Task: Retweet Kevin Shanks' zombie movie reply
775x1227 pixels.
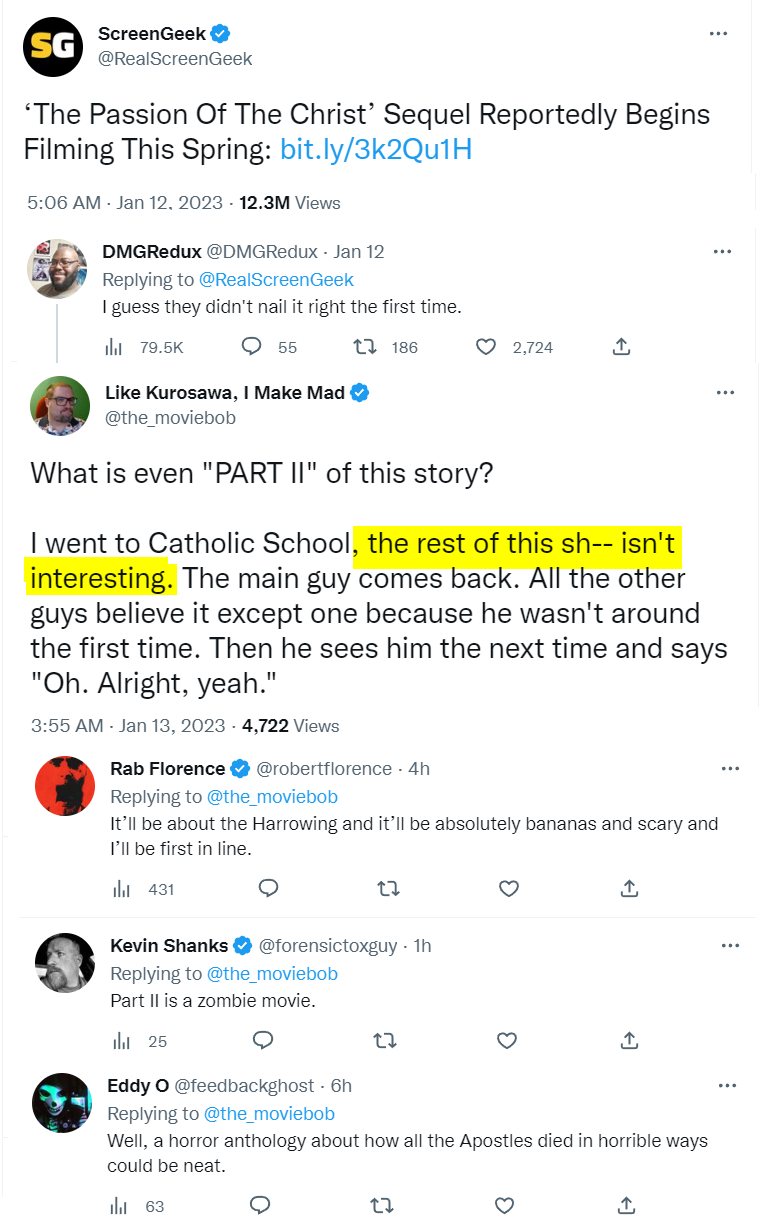Action: (x=383, y=1041)
